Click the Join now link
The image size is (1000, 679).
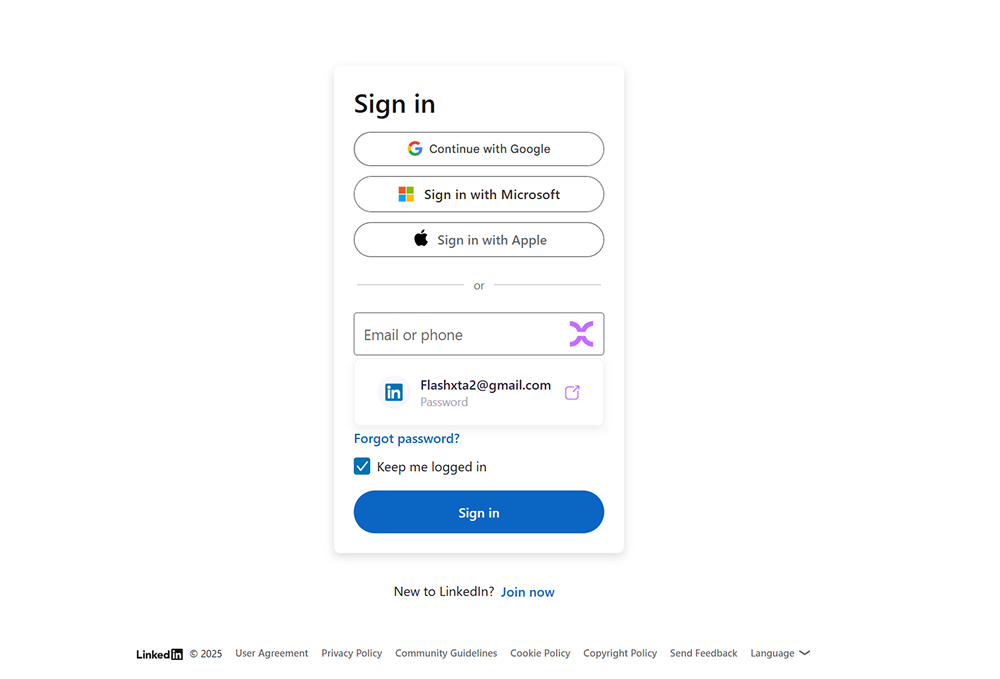tap(527, 592)
